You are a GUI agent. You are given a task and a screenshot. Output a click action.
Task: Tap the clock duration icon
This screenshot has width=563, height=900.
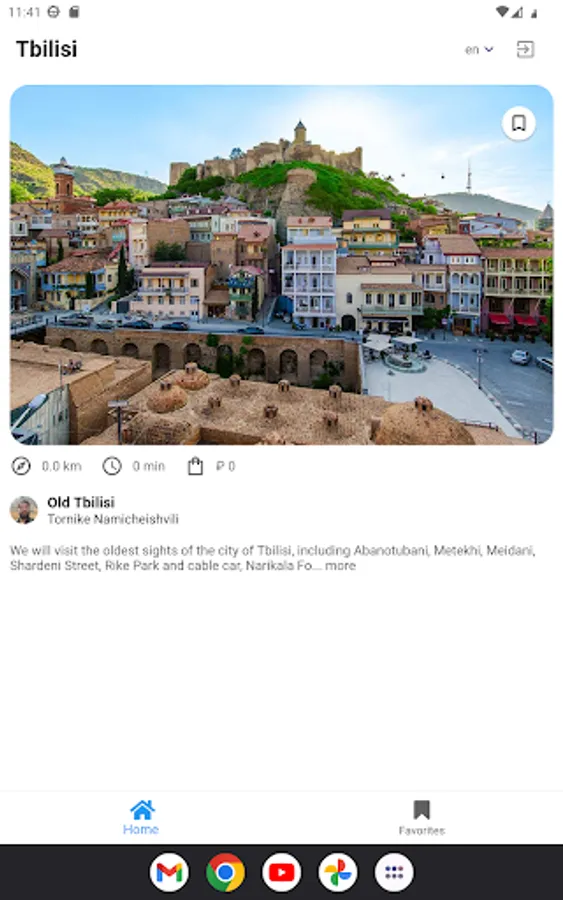[x=112, y=465]
